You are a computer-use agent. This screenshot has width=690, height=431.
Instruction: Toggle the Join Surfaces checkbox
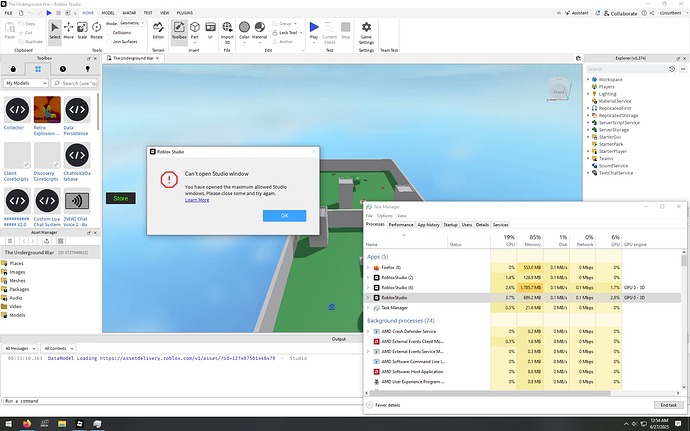coord(109,41)
